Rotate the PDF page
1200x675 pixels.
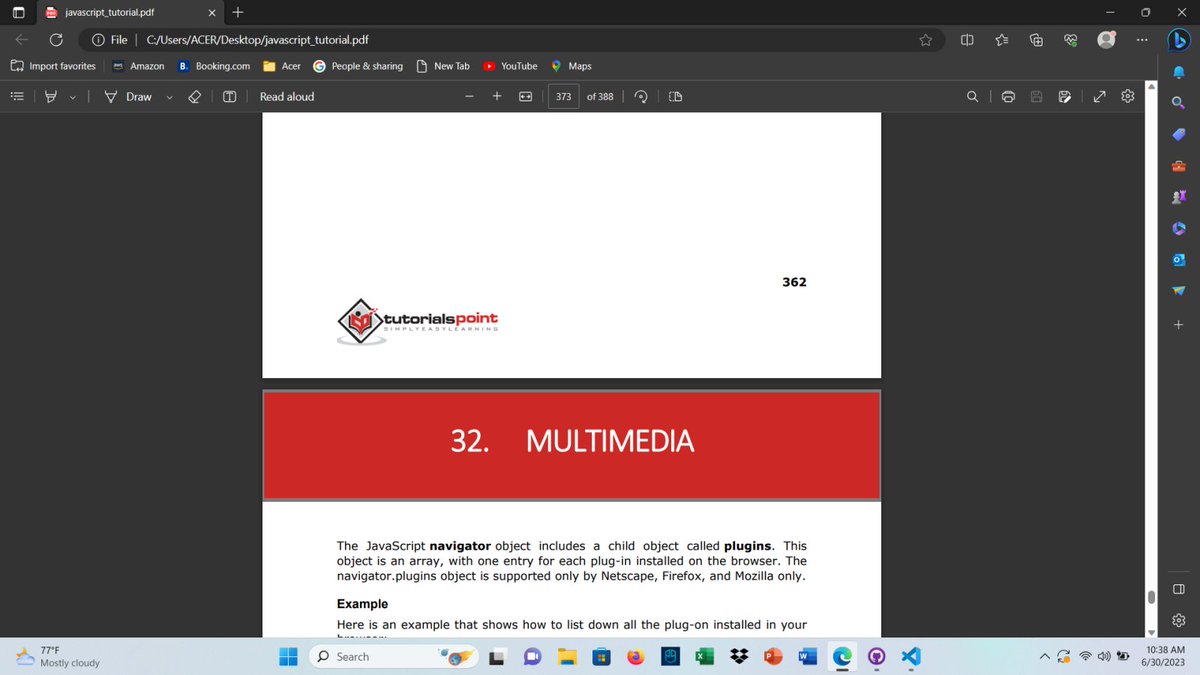[643, 97]
